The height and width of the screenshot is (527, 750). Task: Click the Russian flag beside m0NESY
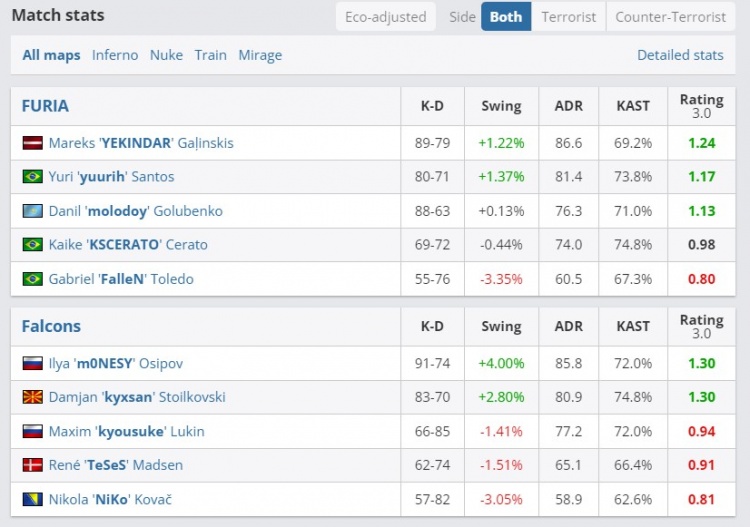tap(32, 363)
